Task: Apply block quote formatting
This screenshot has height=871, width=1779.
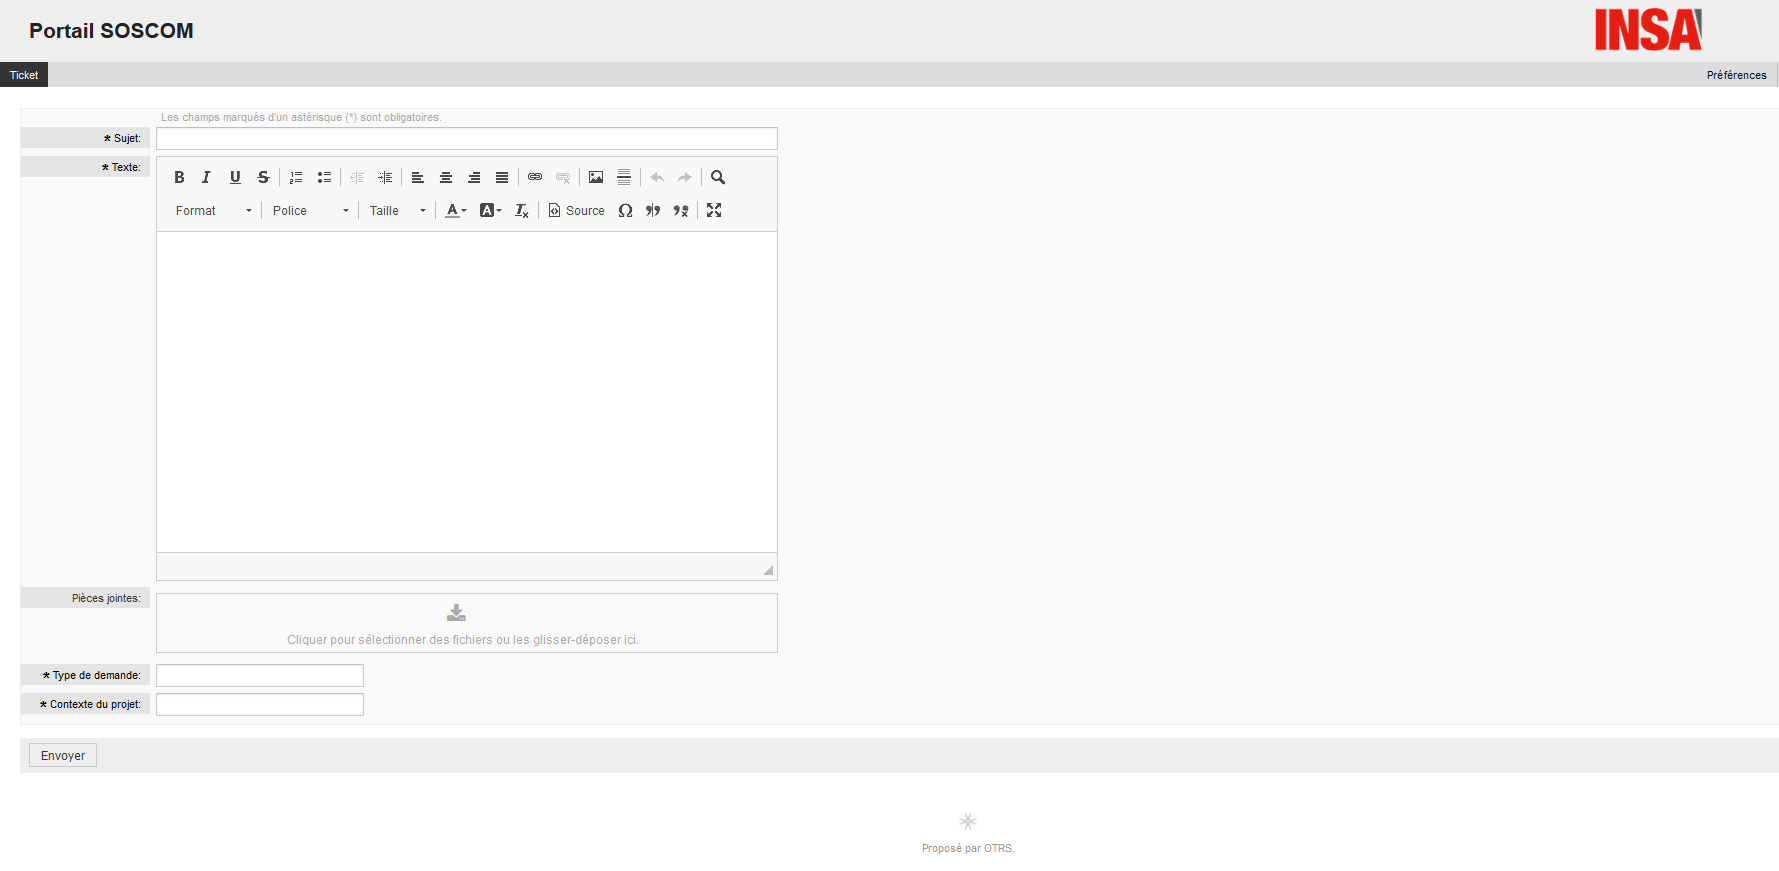Action: [653, 210]
